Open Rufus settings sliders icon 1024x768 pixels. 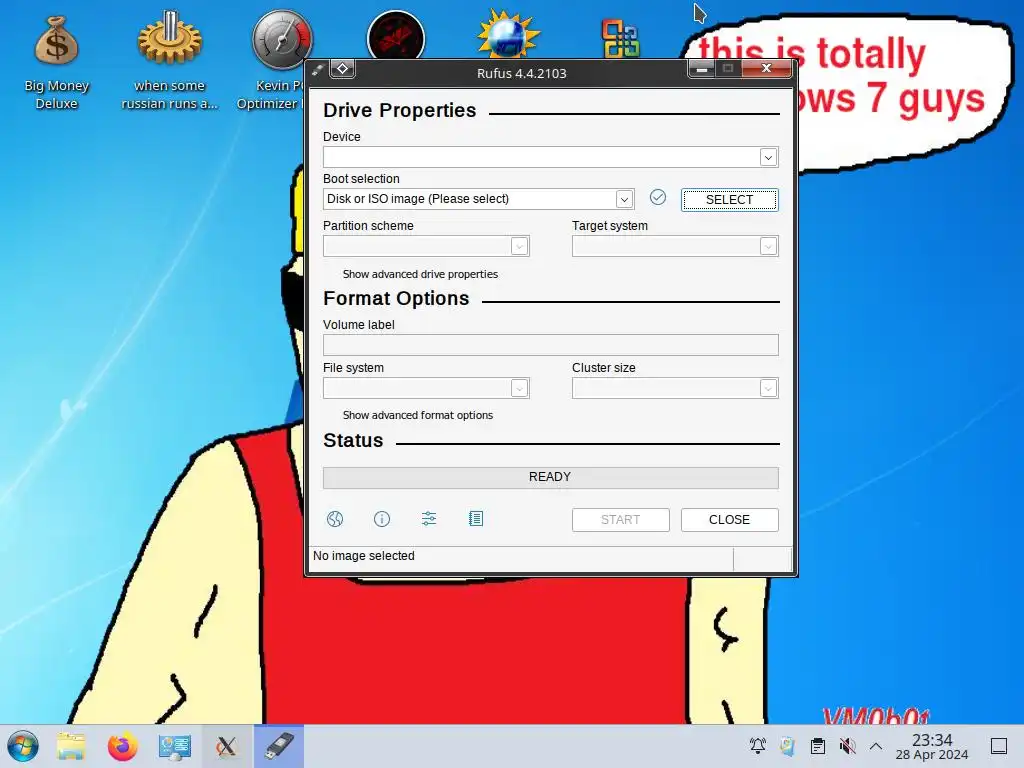tap(429, 519)
